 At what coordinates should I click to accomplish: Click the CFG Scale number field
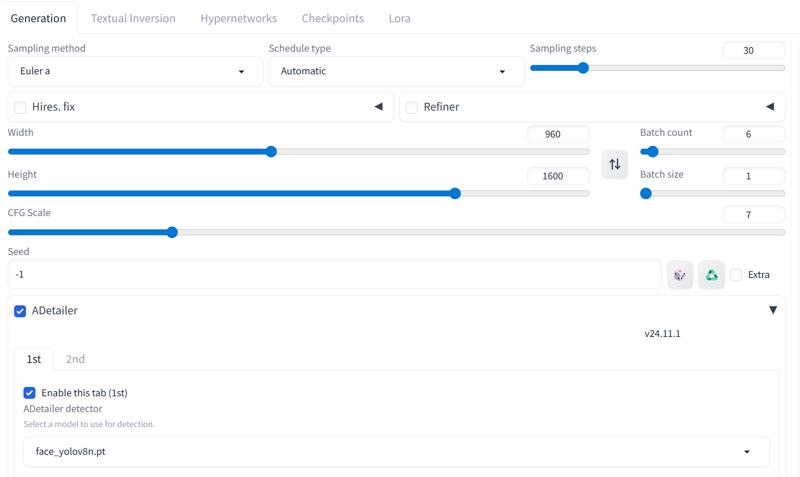(x=754, y=215)
